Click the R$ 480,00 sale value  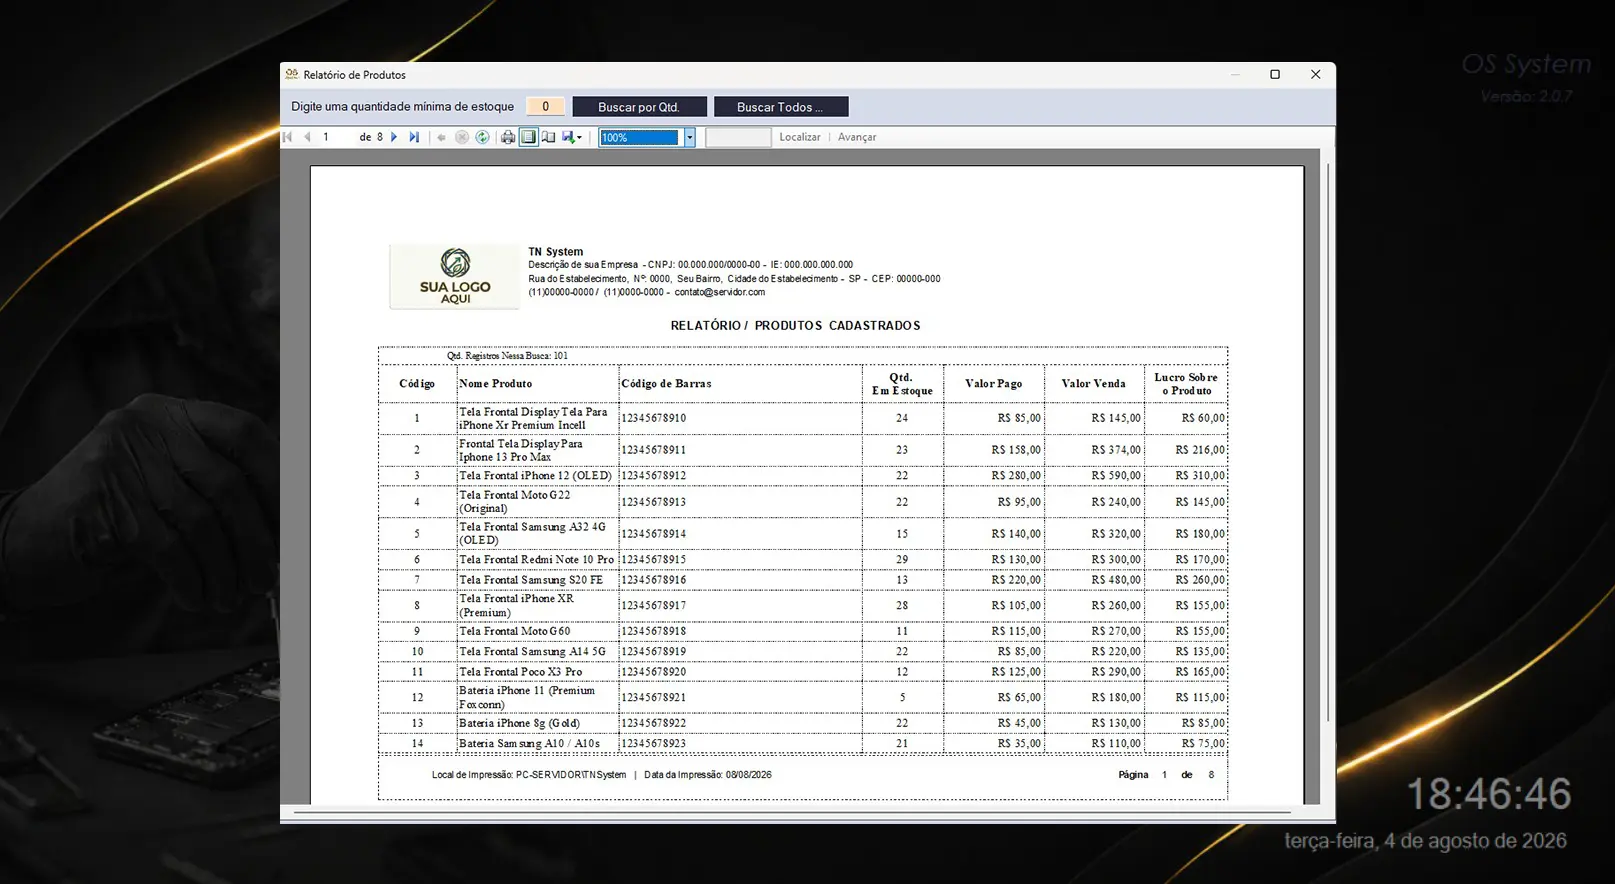tap(1116, 580)
